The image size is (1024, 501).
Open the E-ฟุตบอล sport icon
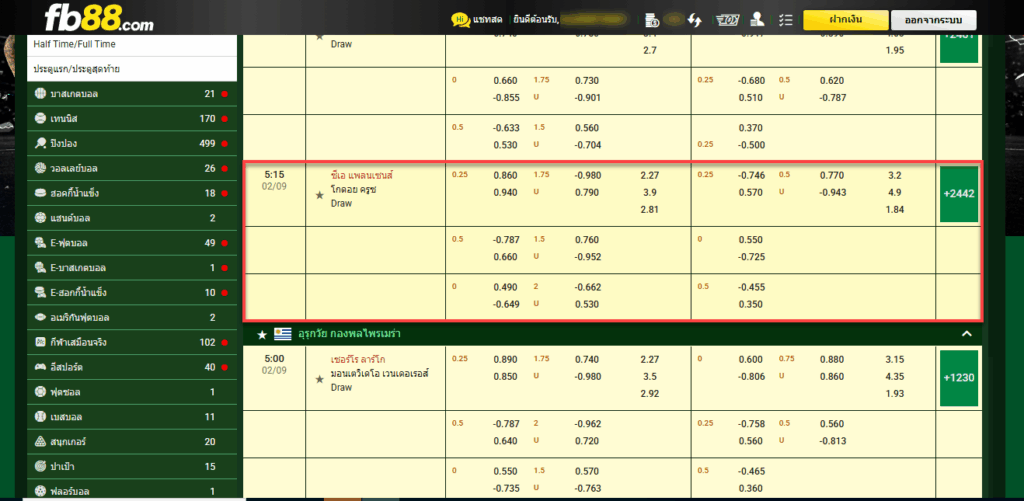point(40,243)
